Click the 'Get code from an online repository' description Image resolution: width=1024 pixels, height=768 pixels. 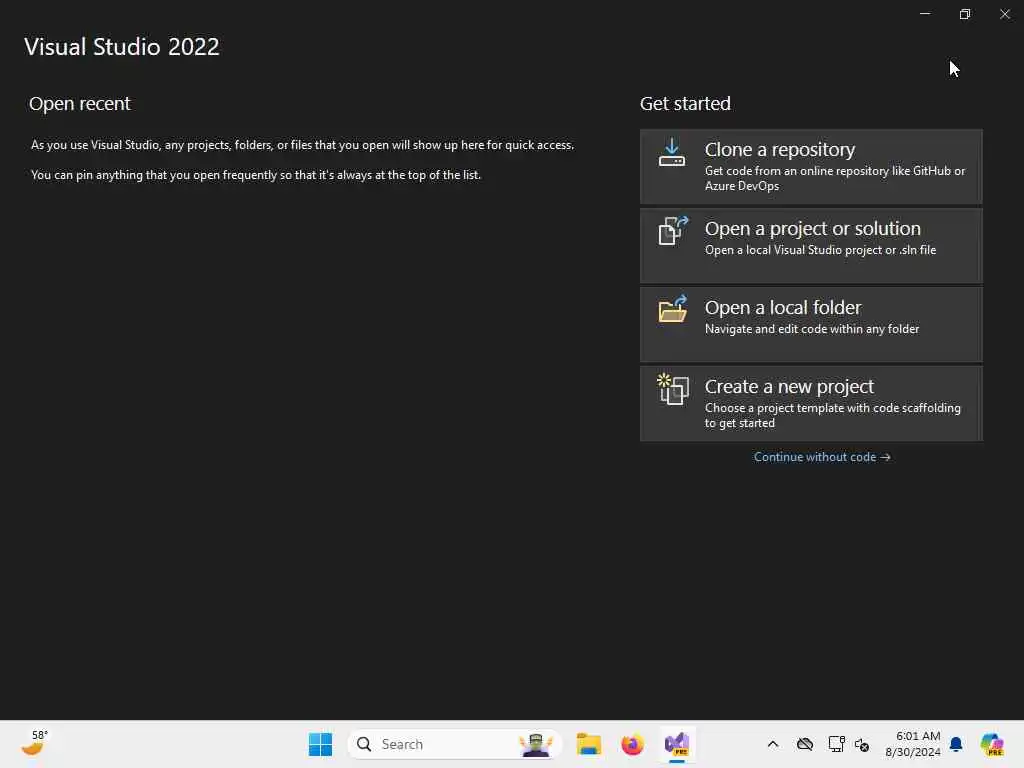(x=835, y=178)
